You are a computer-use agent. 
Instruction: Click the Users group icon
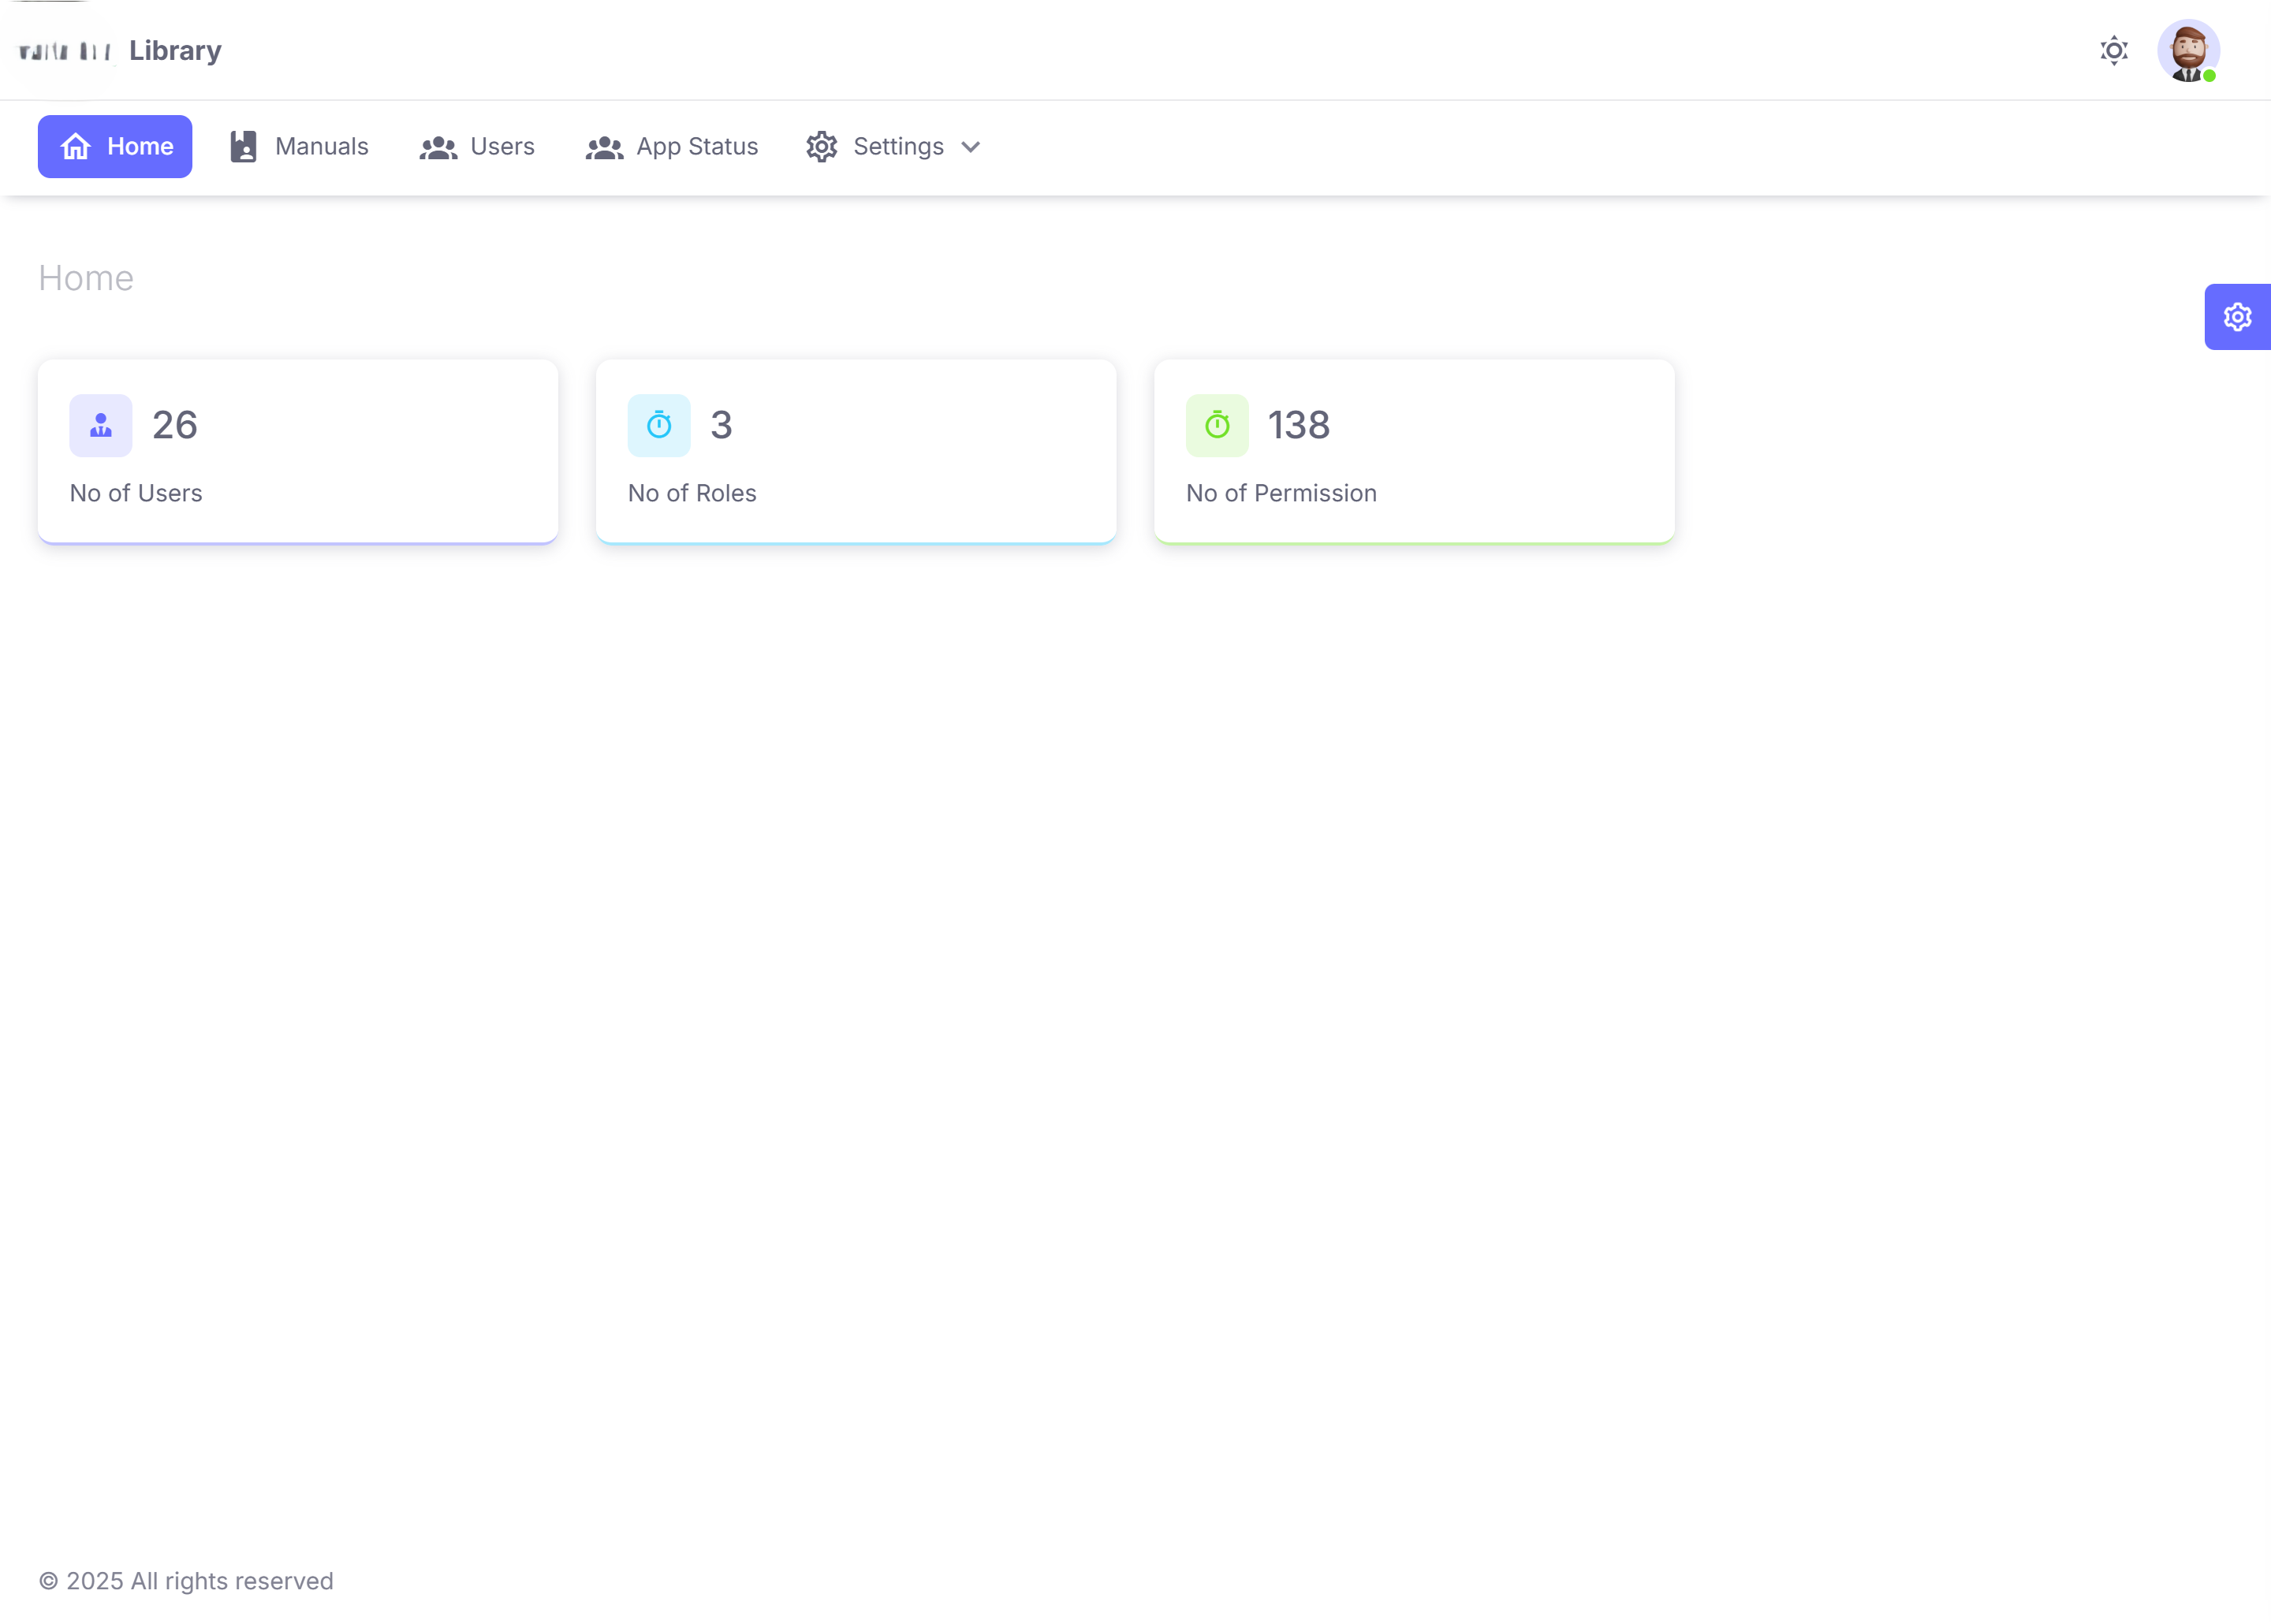438,147
